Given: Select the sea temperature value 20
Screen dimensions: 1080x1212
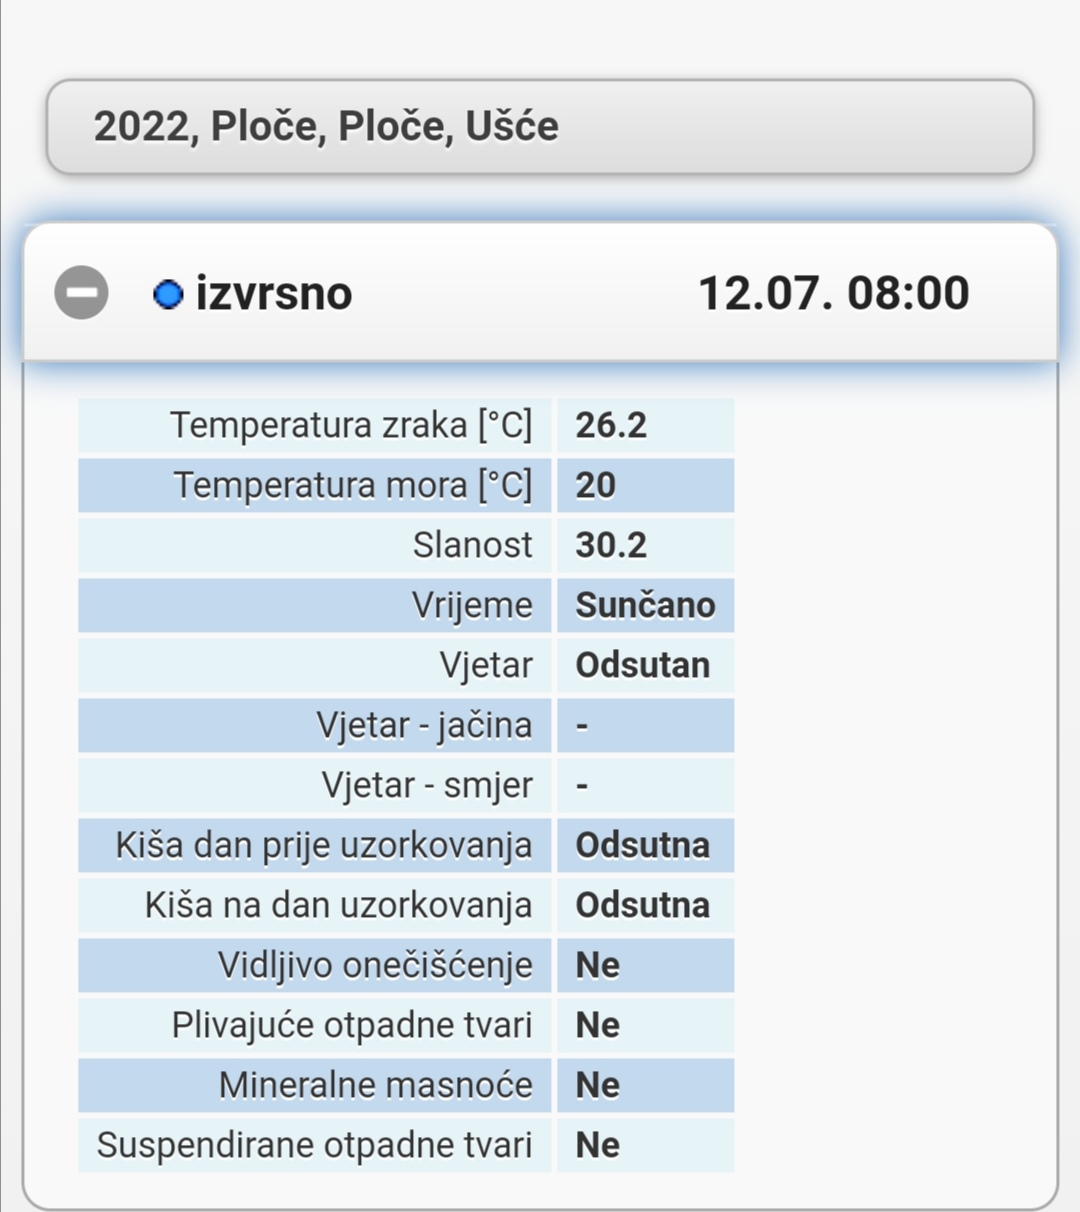Looking at the screenshot, I should point(596,485).
